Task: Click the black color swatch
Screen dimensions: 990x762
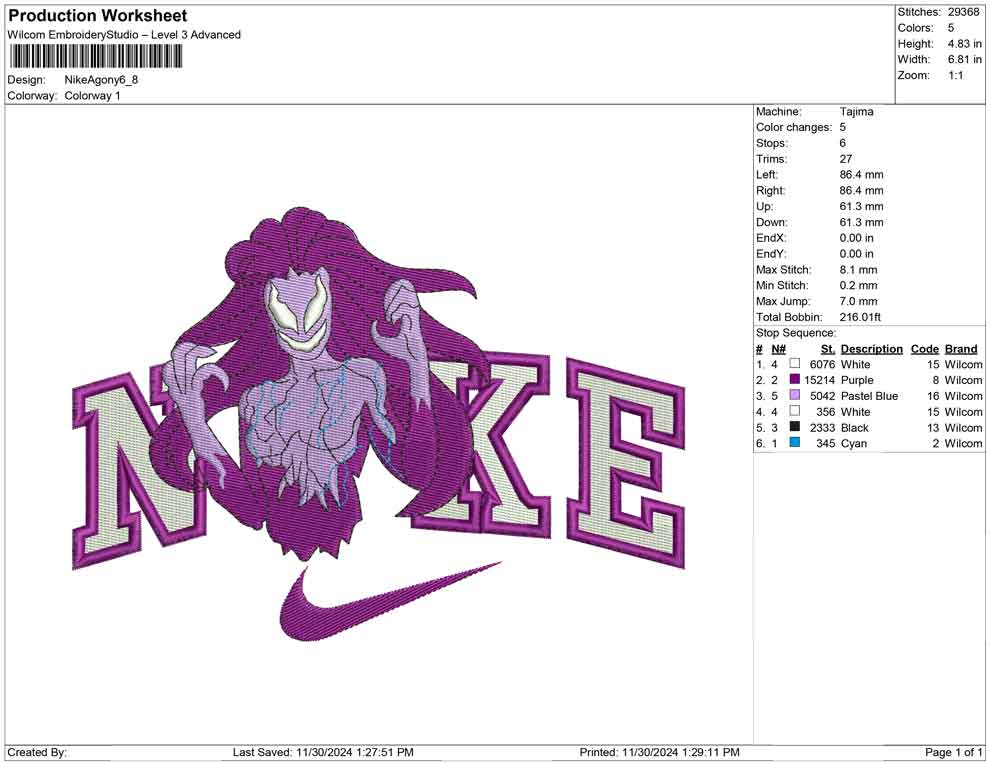Action: click(795, 427)
